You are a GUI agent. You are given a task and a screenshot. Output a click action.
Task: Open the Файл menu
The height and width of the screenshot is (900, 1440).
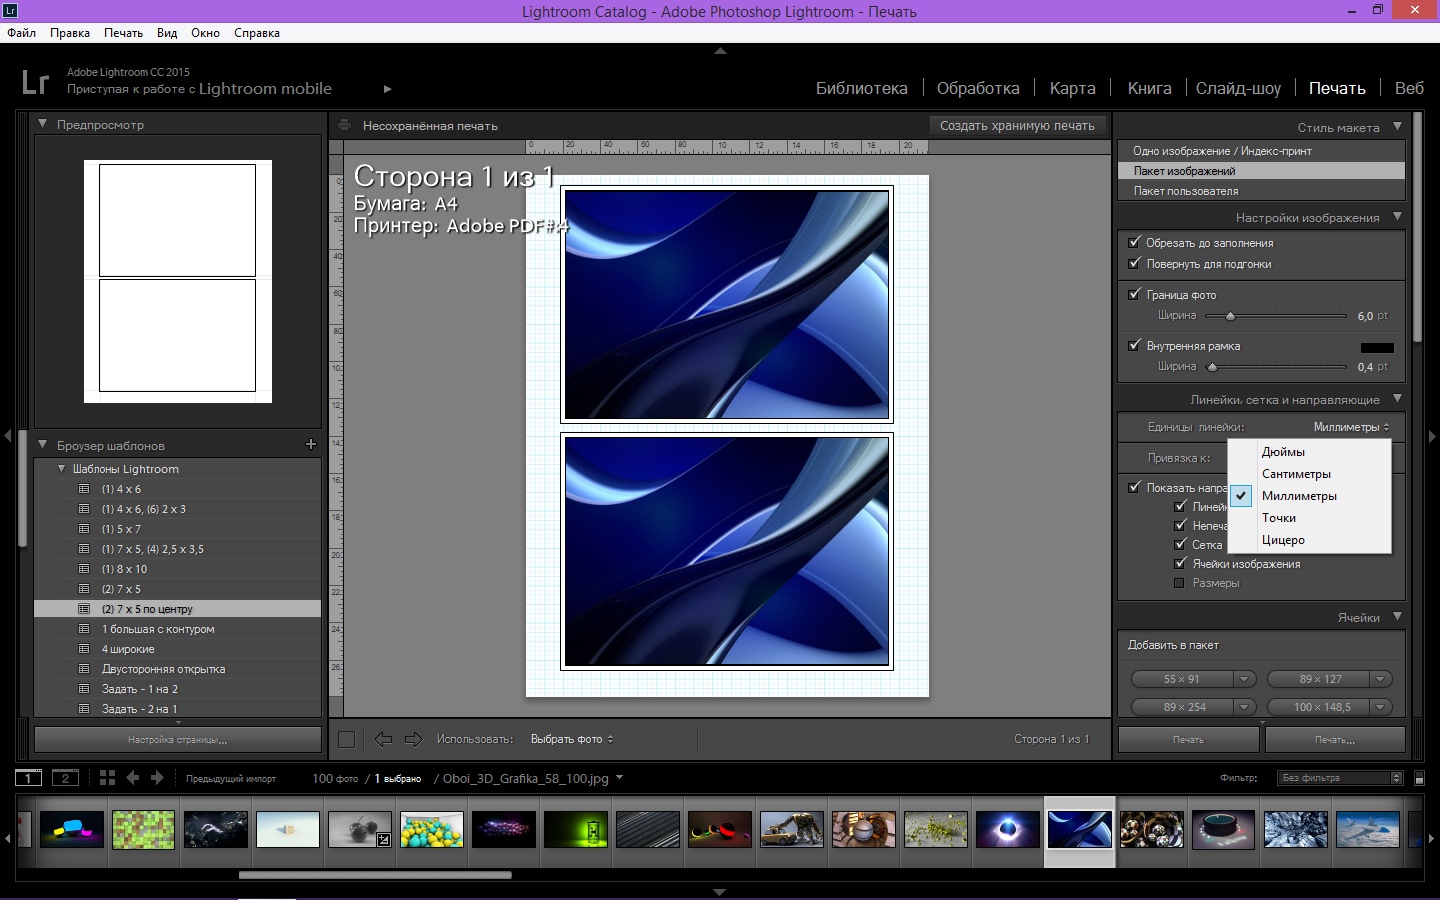21,33
